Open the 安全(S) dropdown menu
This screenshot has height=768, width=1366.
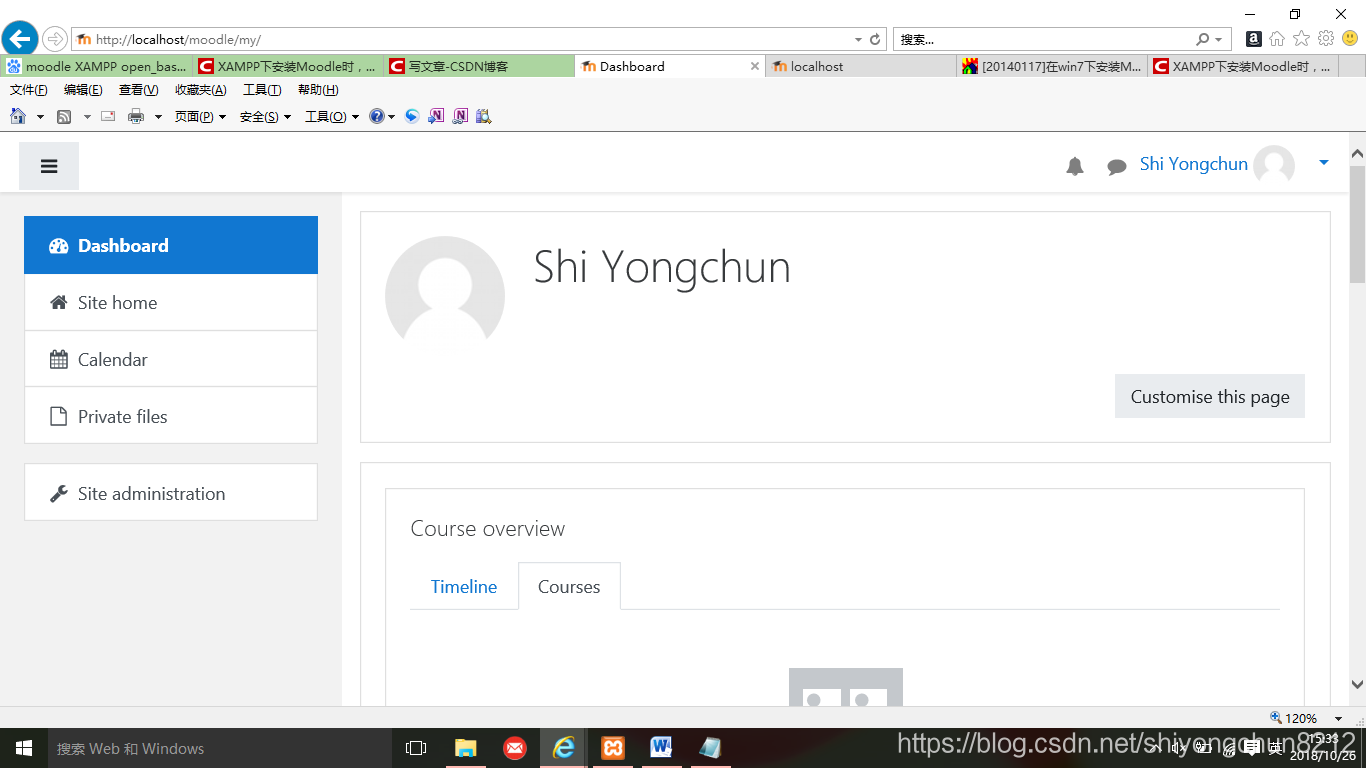pyautogui.click(x=258, y=116)
